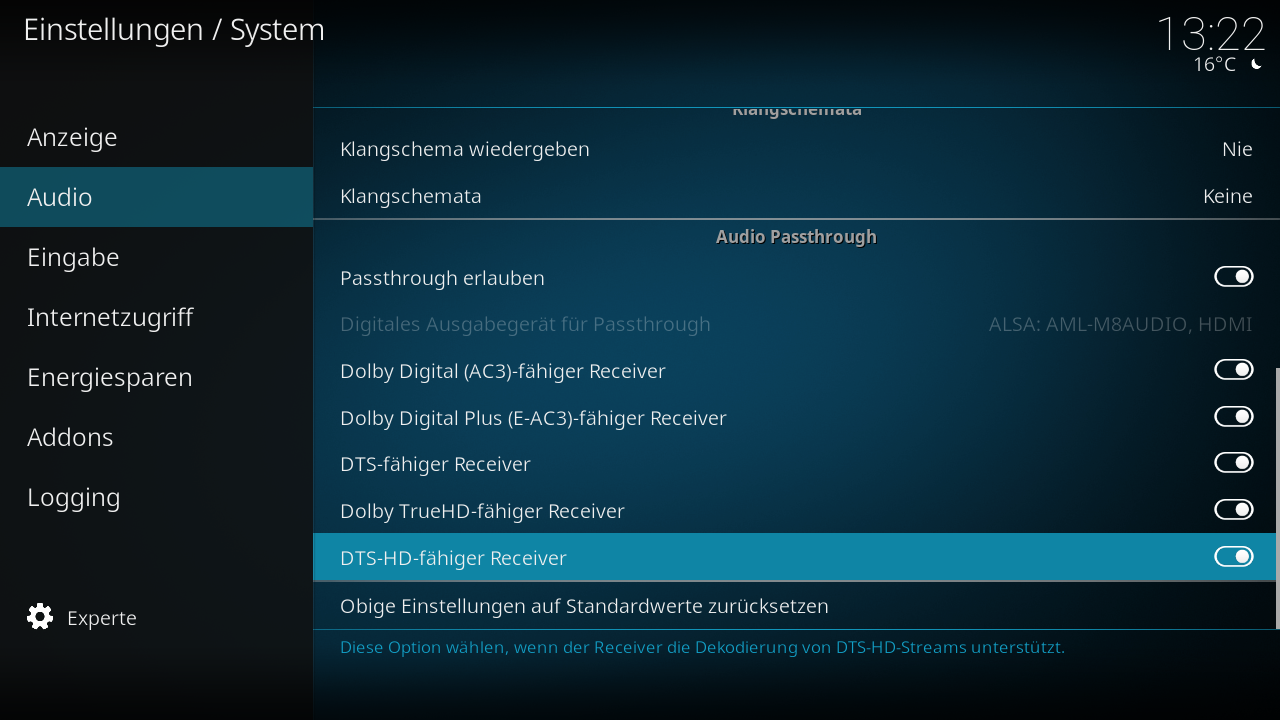
Task: Click the vertical scrollbar of settings list
Action: pyautogui.click(x=1277, y=498)
